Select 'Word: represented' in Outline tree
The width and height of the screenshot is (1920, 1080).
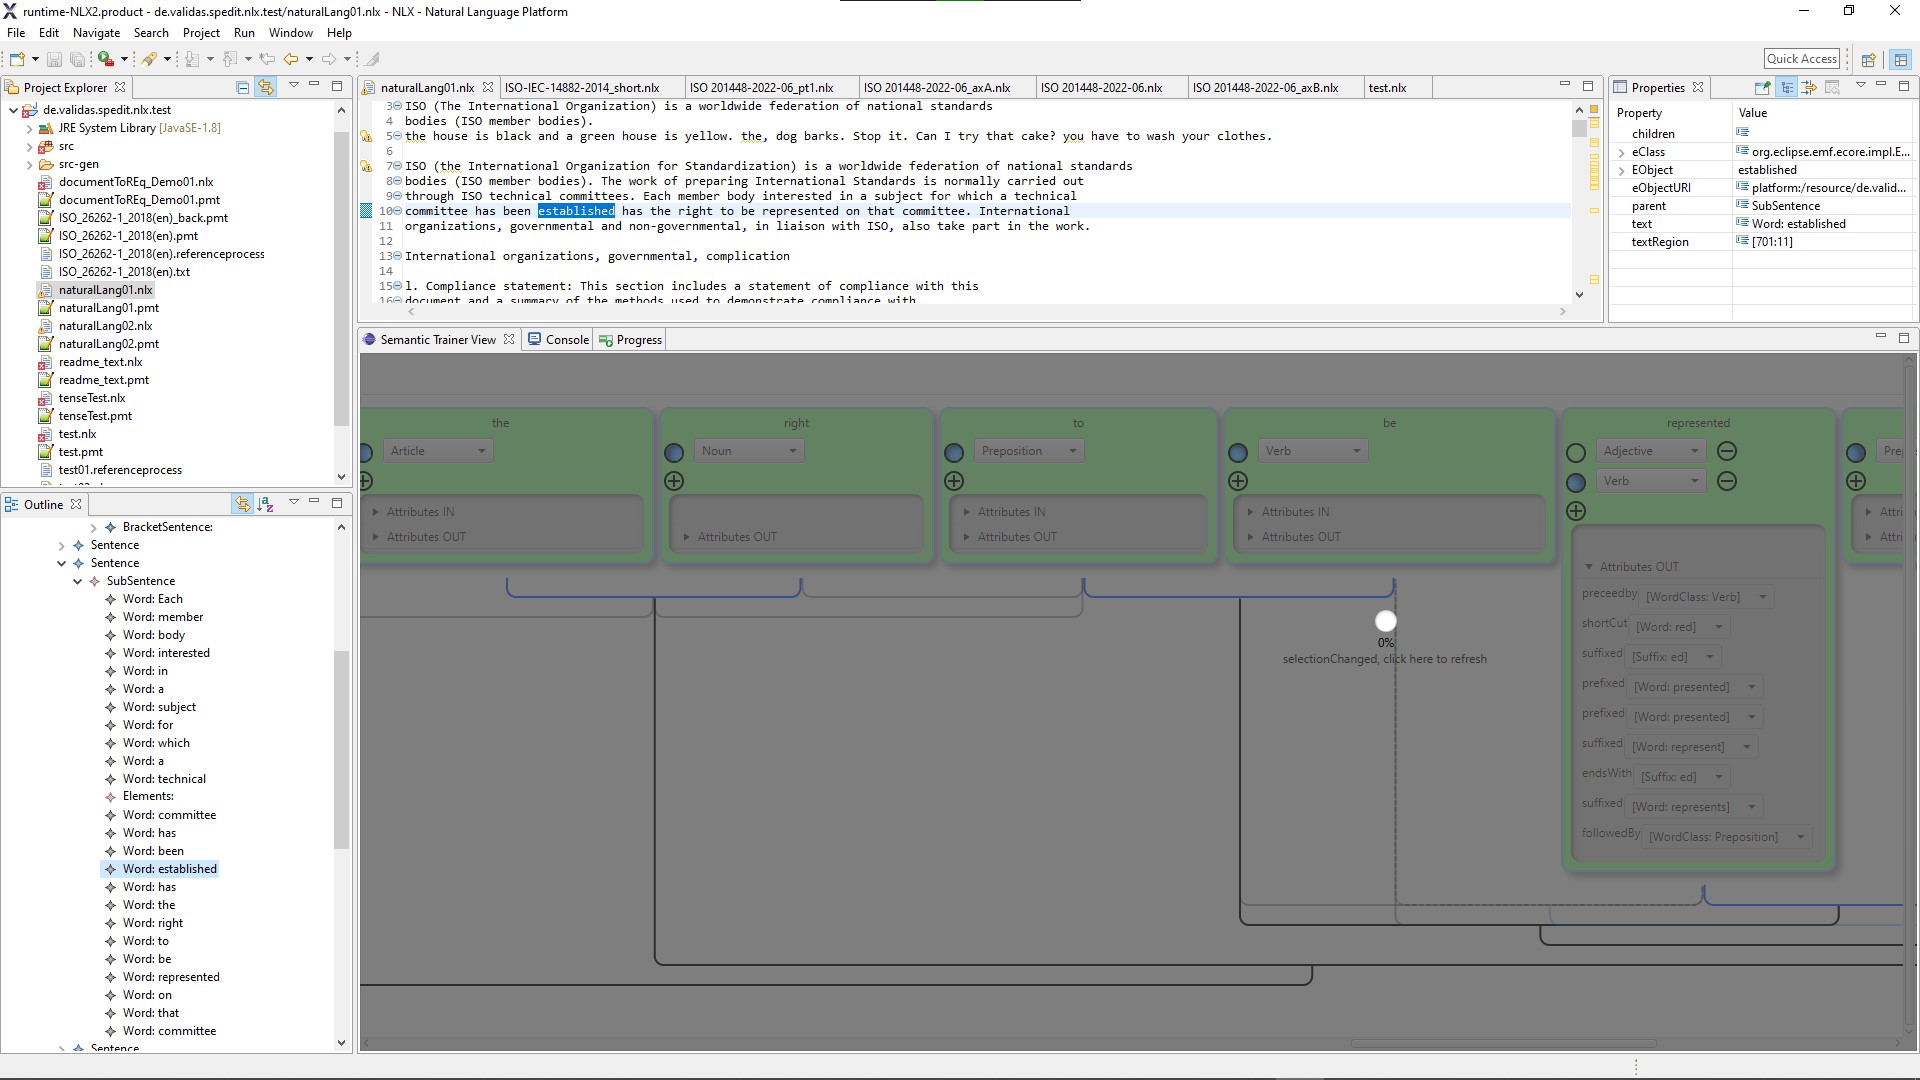(170, 977)
